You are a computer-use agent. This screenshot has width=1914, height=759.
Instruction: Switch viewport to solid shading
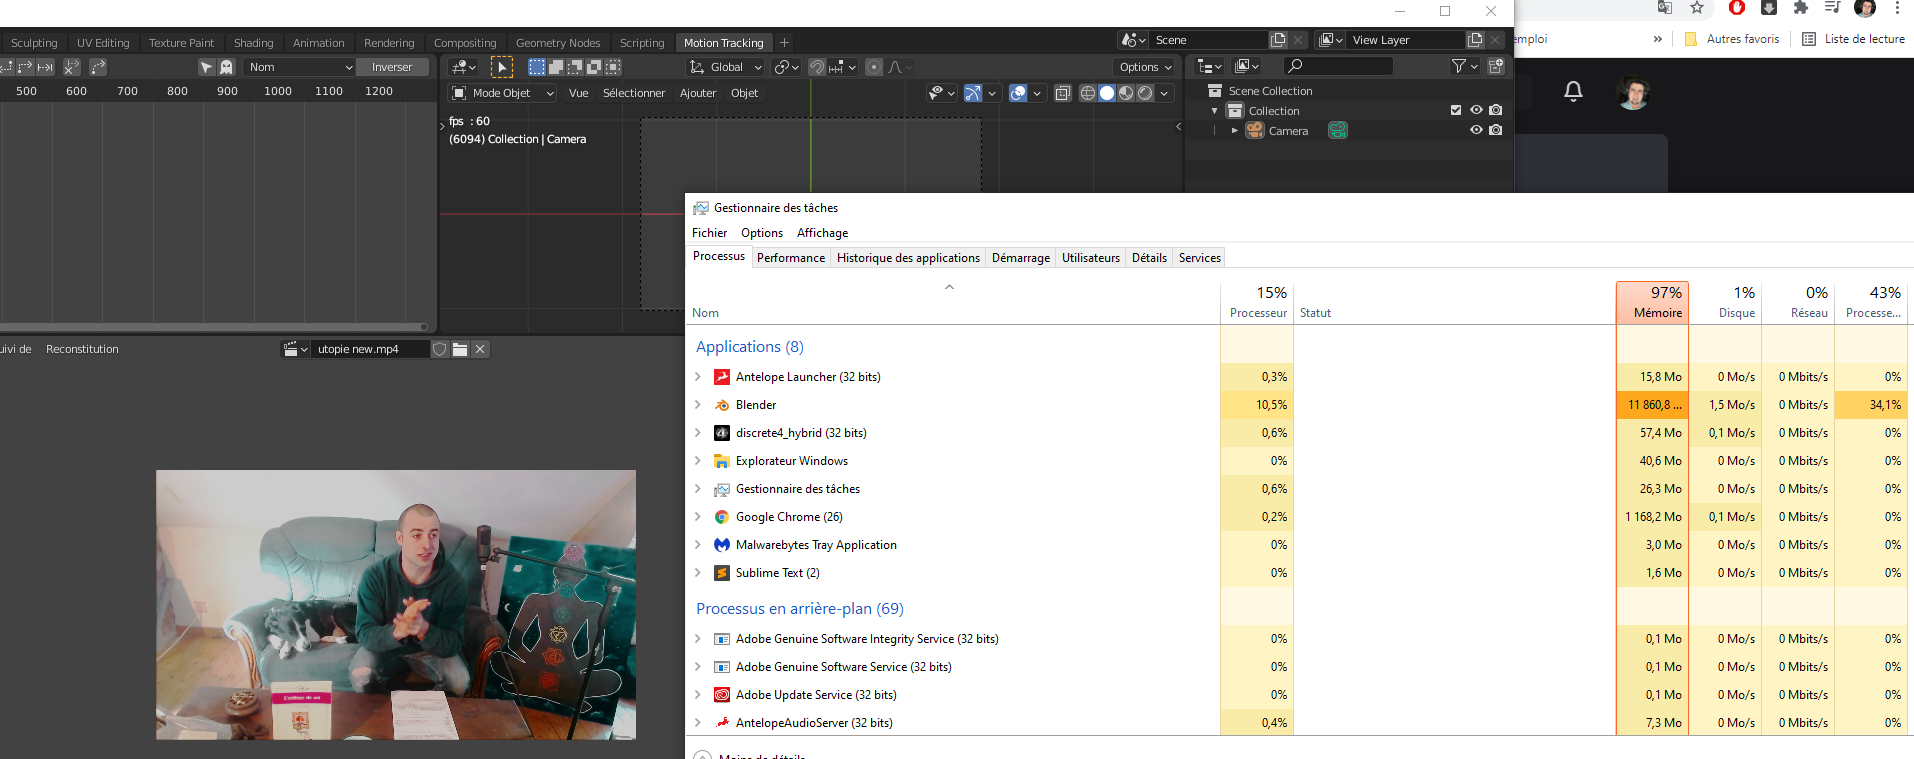click(x=1107, y=93)
